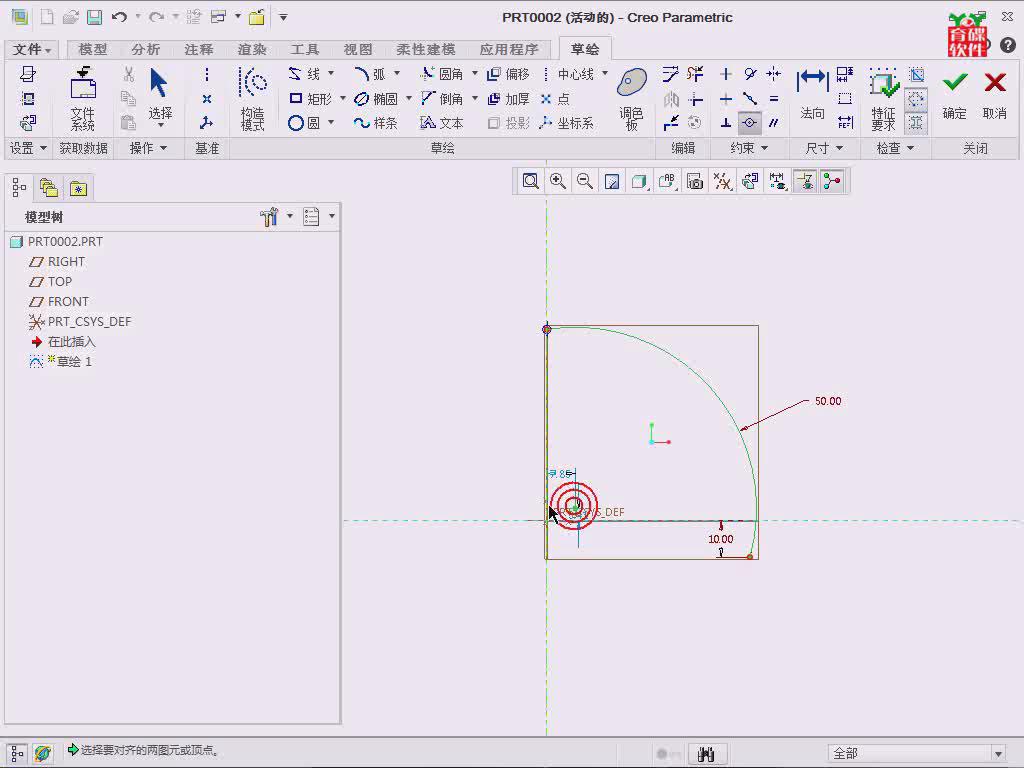Screen dimensions: 1024x768
Task: Select the Point tool in sketch group
Action: (x=555, y=99)
